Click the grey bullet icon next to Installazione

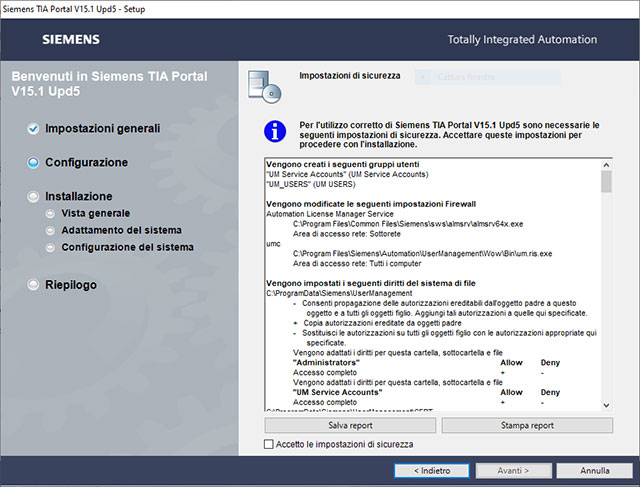(33, 197)
